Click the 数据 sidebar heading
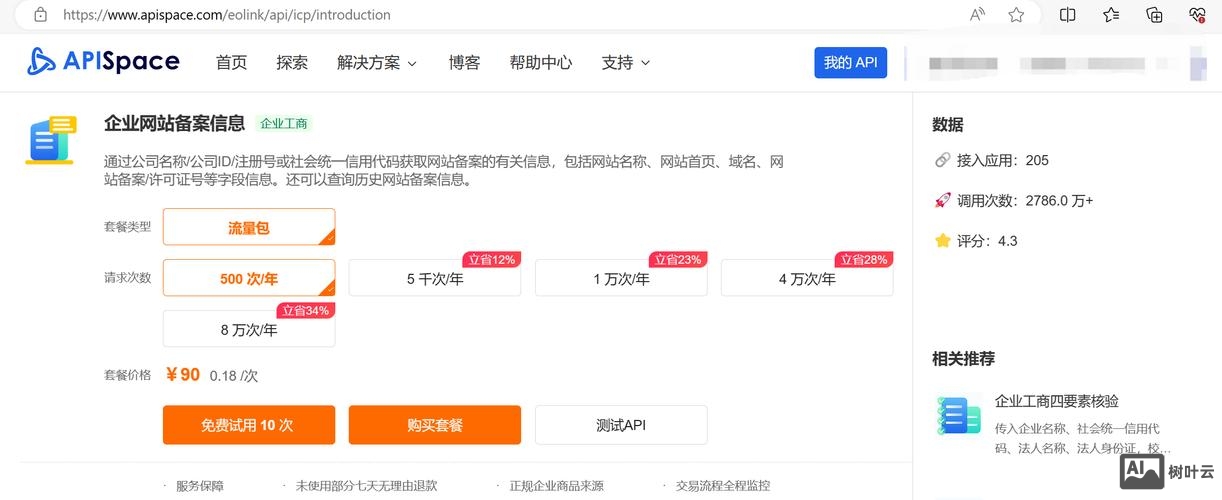1222x500 pixels. 948,124
